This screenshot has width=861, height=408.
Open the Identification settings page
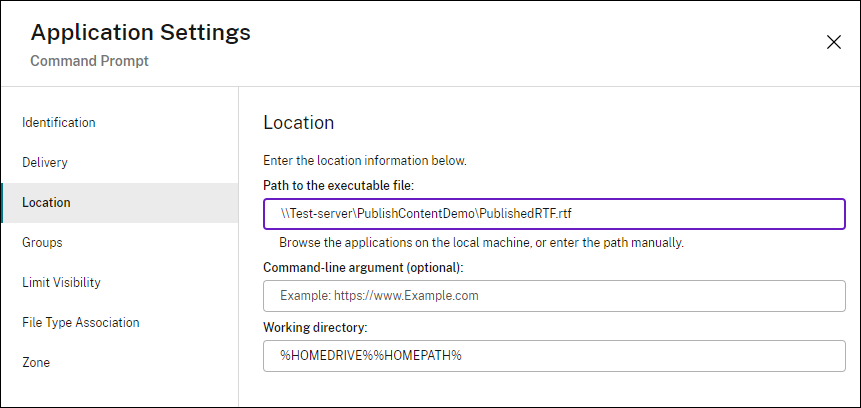[x=59, y=123]
